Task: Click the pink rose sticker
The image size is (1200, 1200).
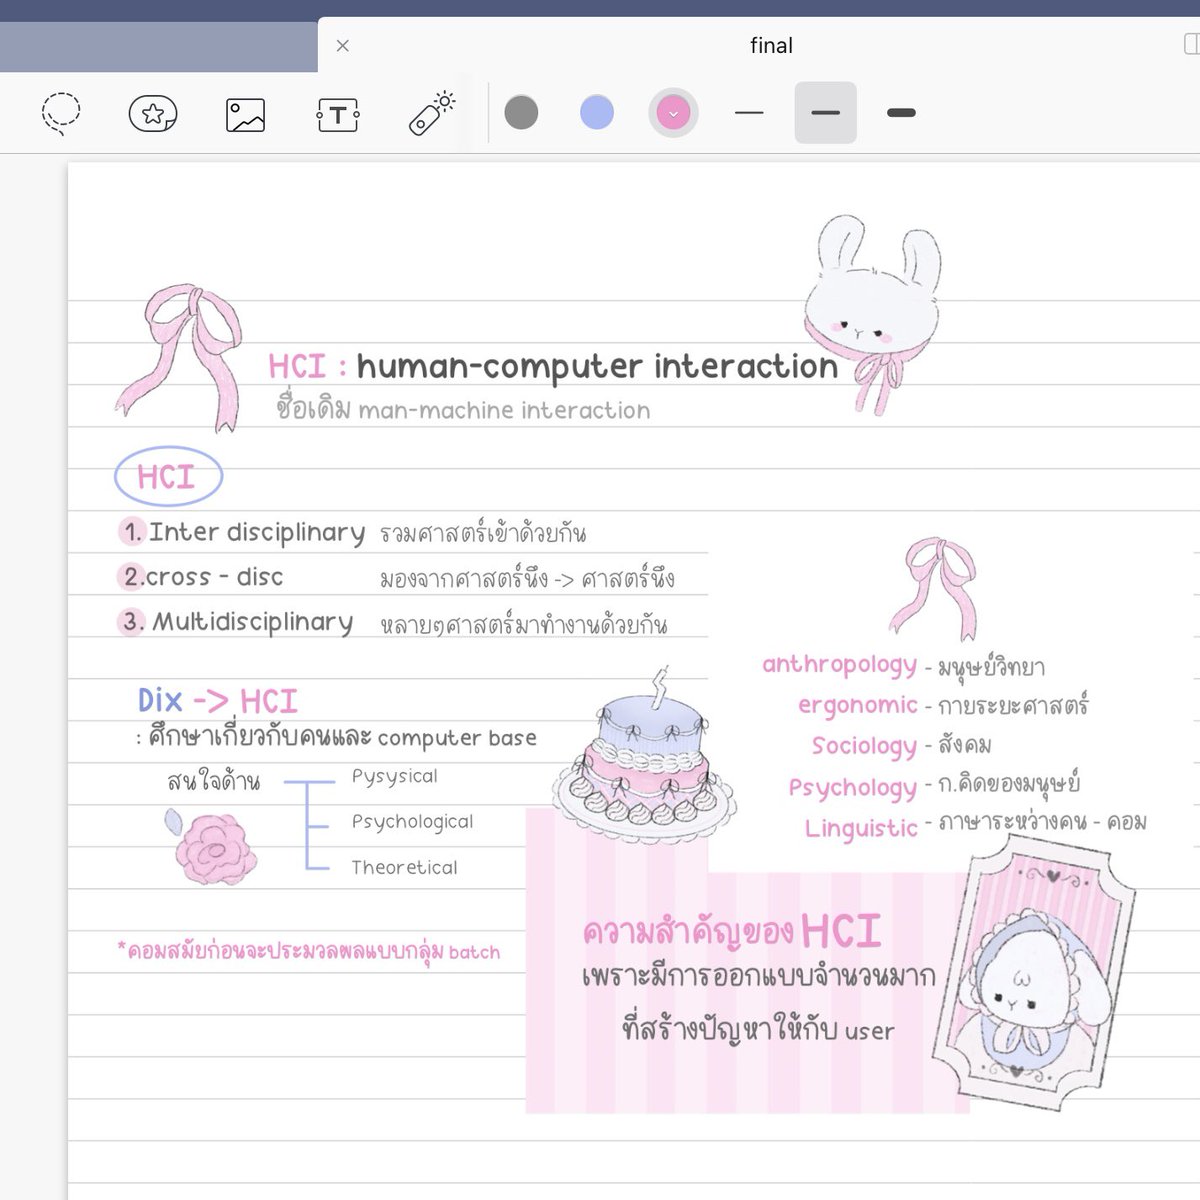Action: (211, 847)
